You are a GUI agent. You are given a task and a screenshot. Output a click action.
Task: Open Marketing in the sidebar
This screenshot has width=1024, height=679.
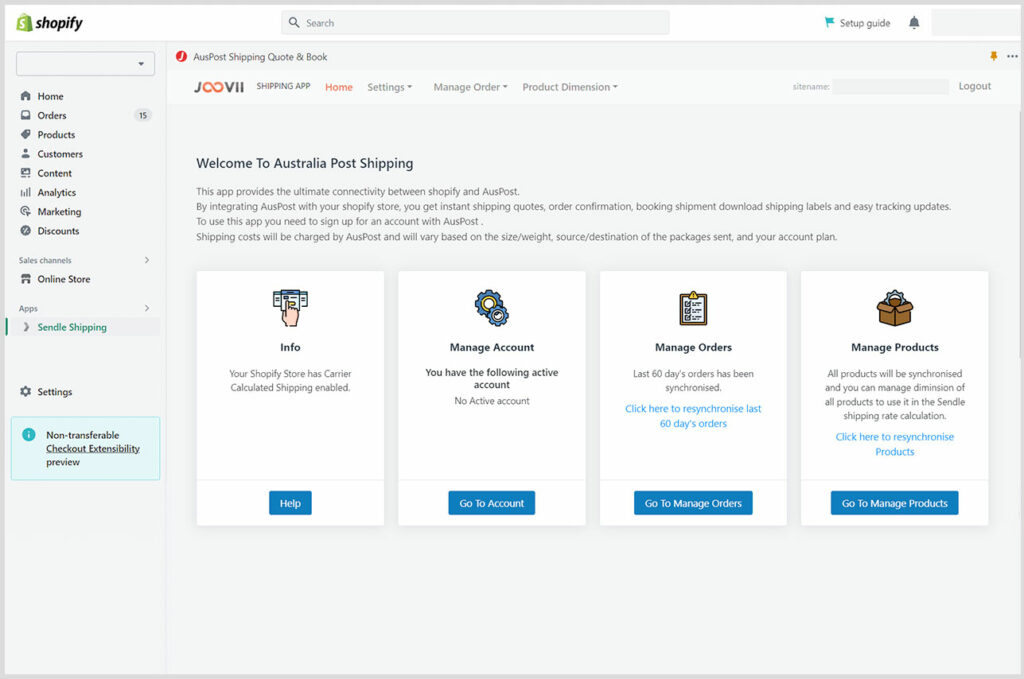tap(59, 212)
